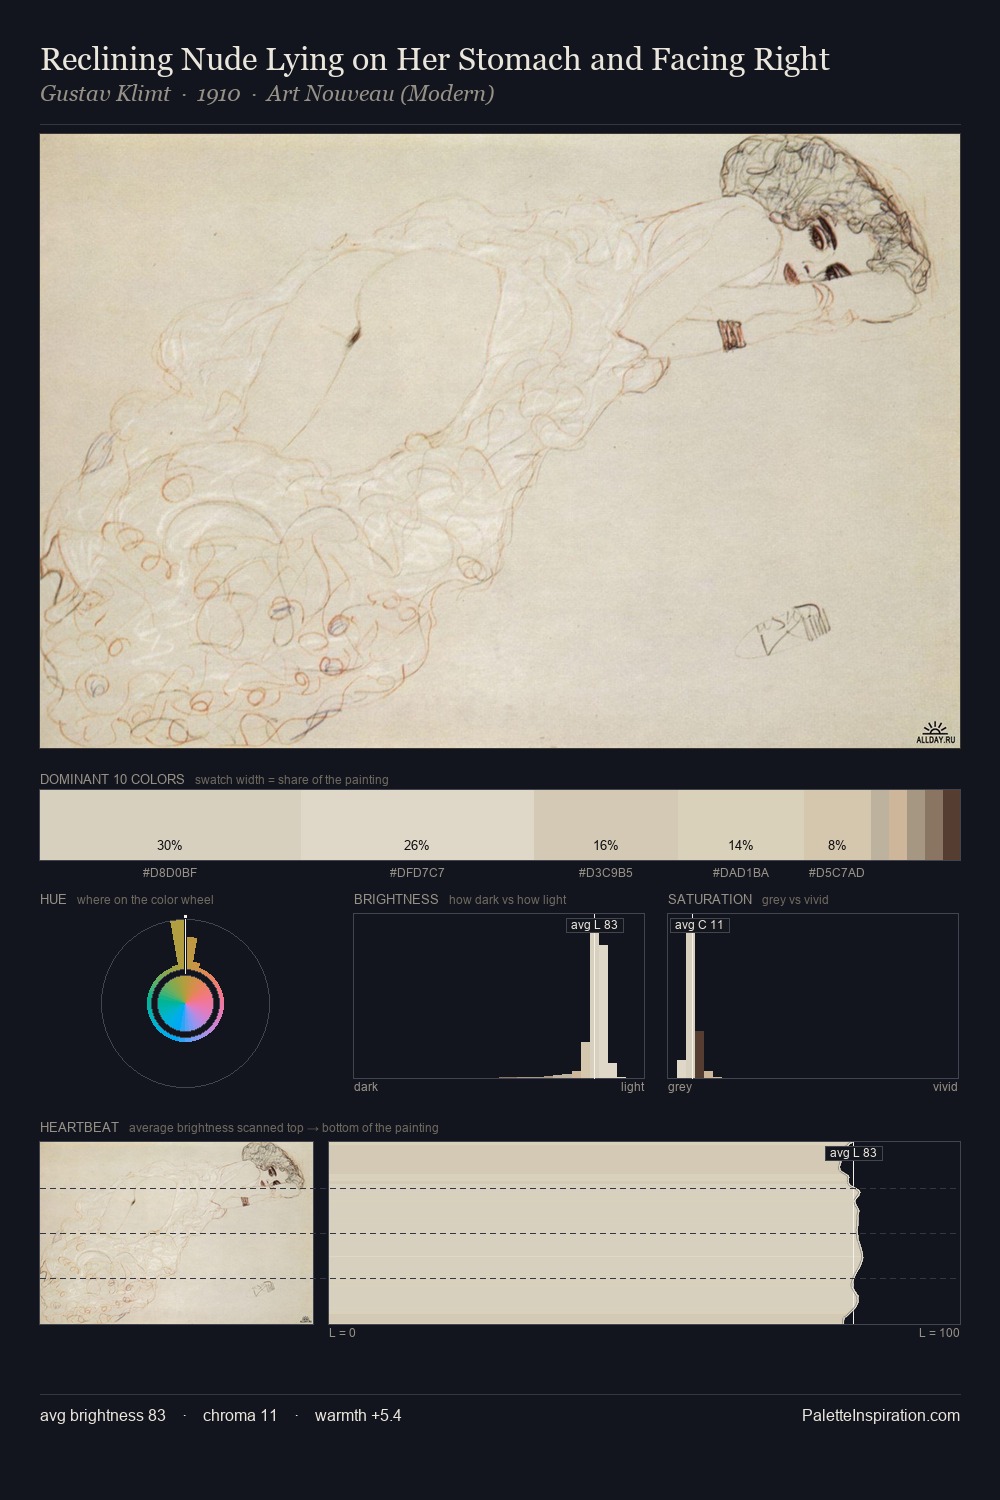This screenshot has height=1500, width=1000.
Task: Click the DOMINANT 10 COLORS heading
Action: pos(112,779)
